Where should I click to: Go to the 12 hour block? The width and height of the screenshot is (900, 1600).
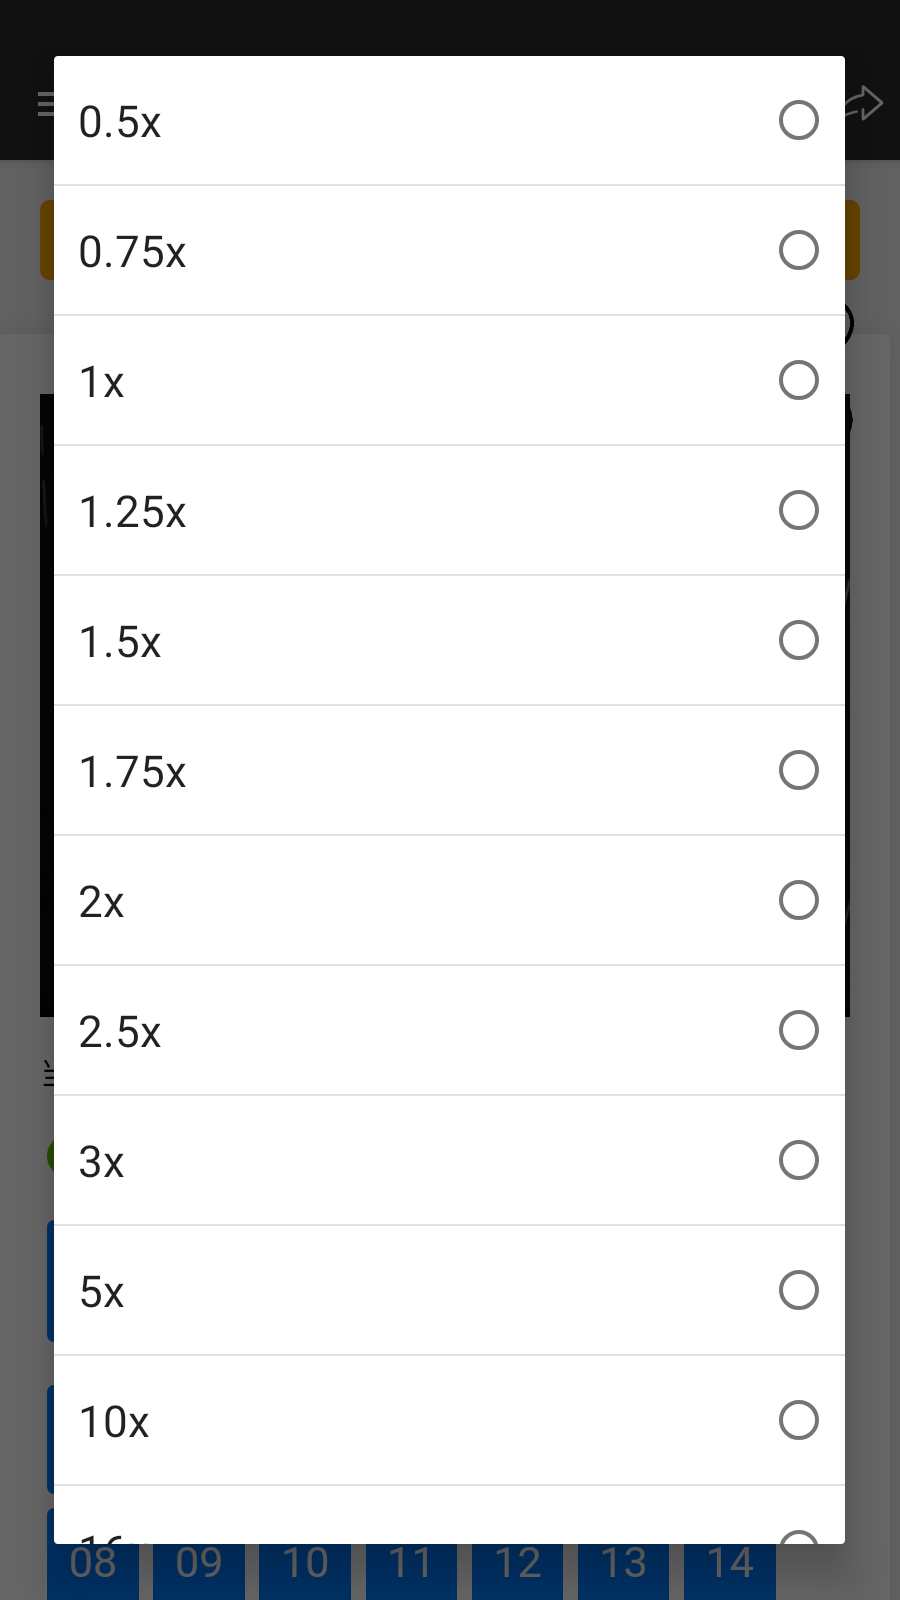point(517,1572)
